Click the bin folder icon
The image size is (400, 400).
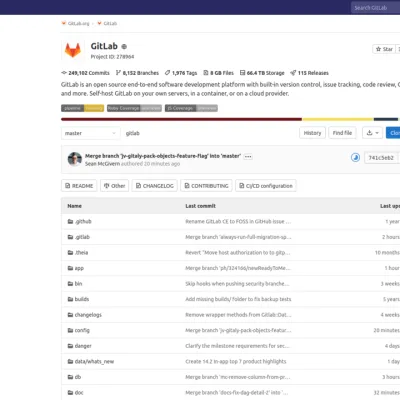(70, 284)
